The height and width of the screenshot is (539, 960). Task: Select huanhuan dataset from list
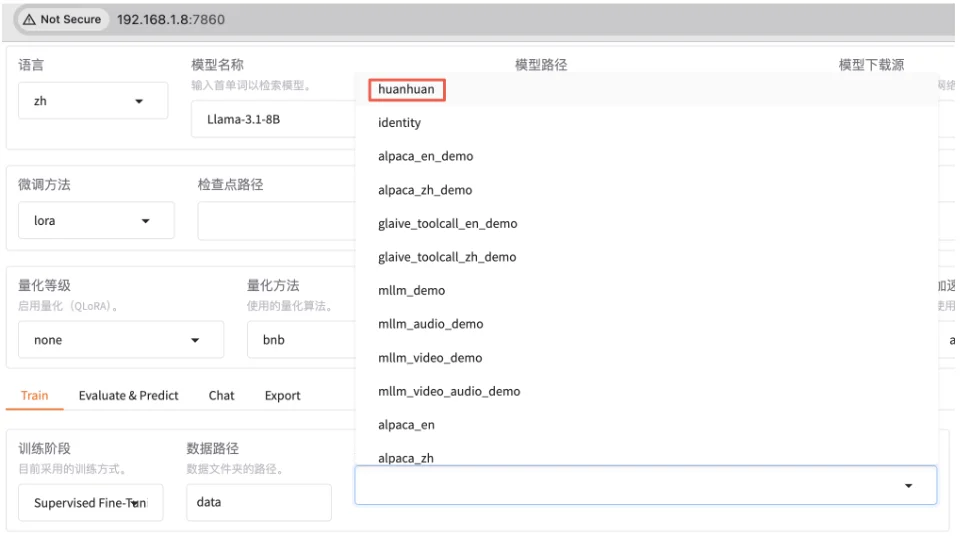click(406, 90)
